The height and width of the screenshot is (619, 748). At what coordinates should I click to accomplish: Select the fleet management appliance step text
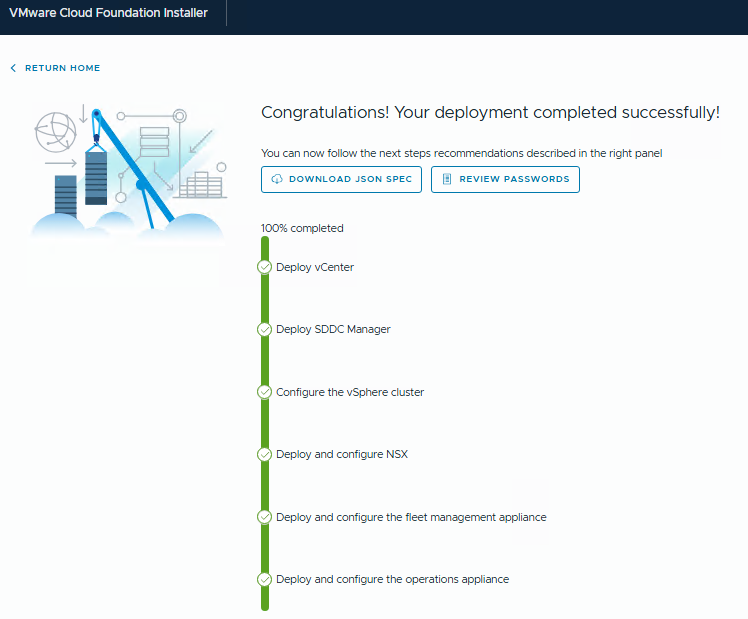(x=411, y=517)
